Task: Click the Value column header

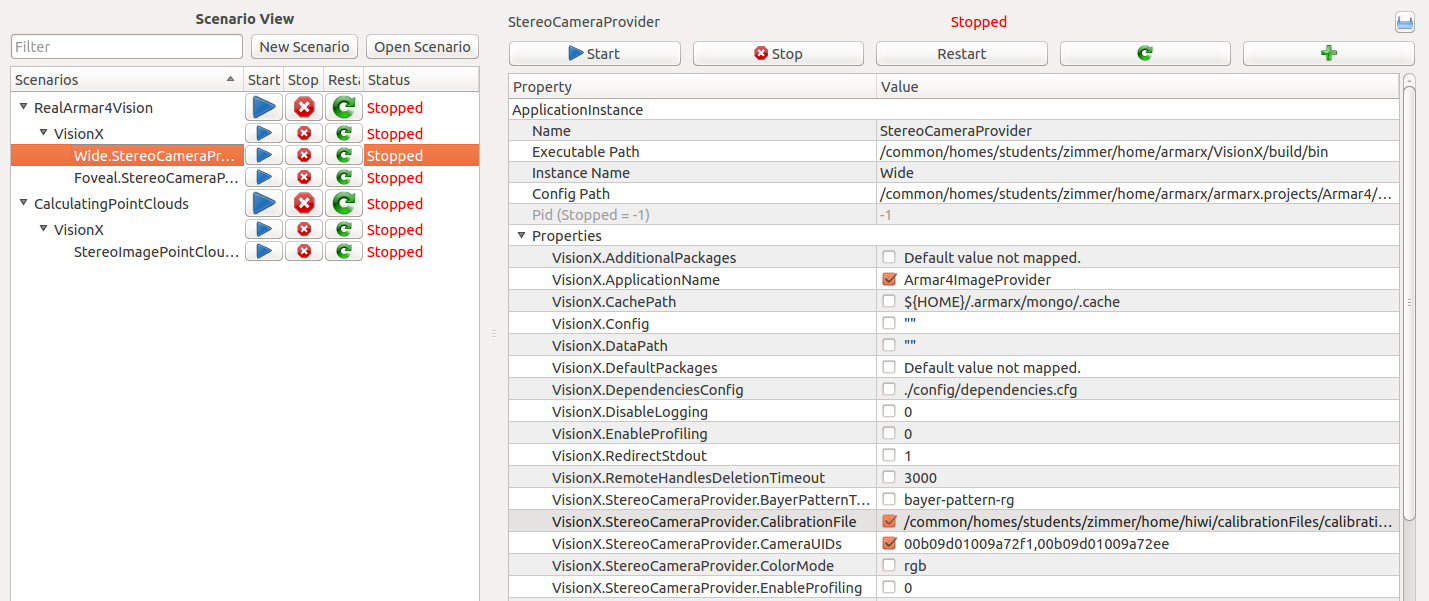Action: point(1138,87)
